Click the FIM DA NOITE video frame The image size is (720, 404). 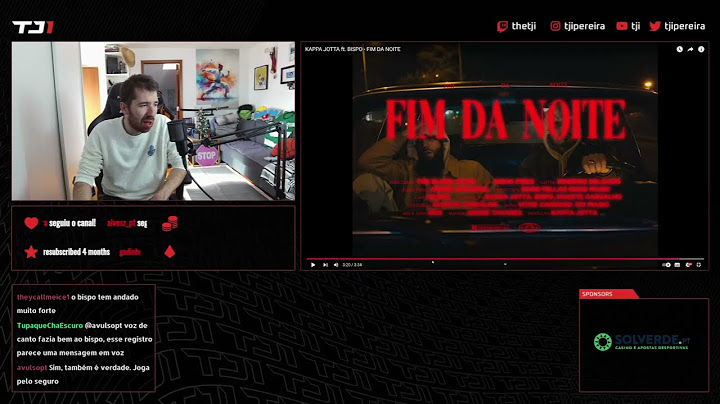pyautogui.click(x=505, y=149)
